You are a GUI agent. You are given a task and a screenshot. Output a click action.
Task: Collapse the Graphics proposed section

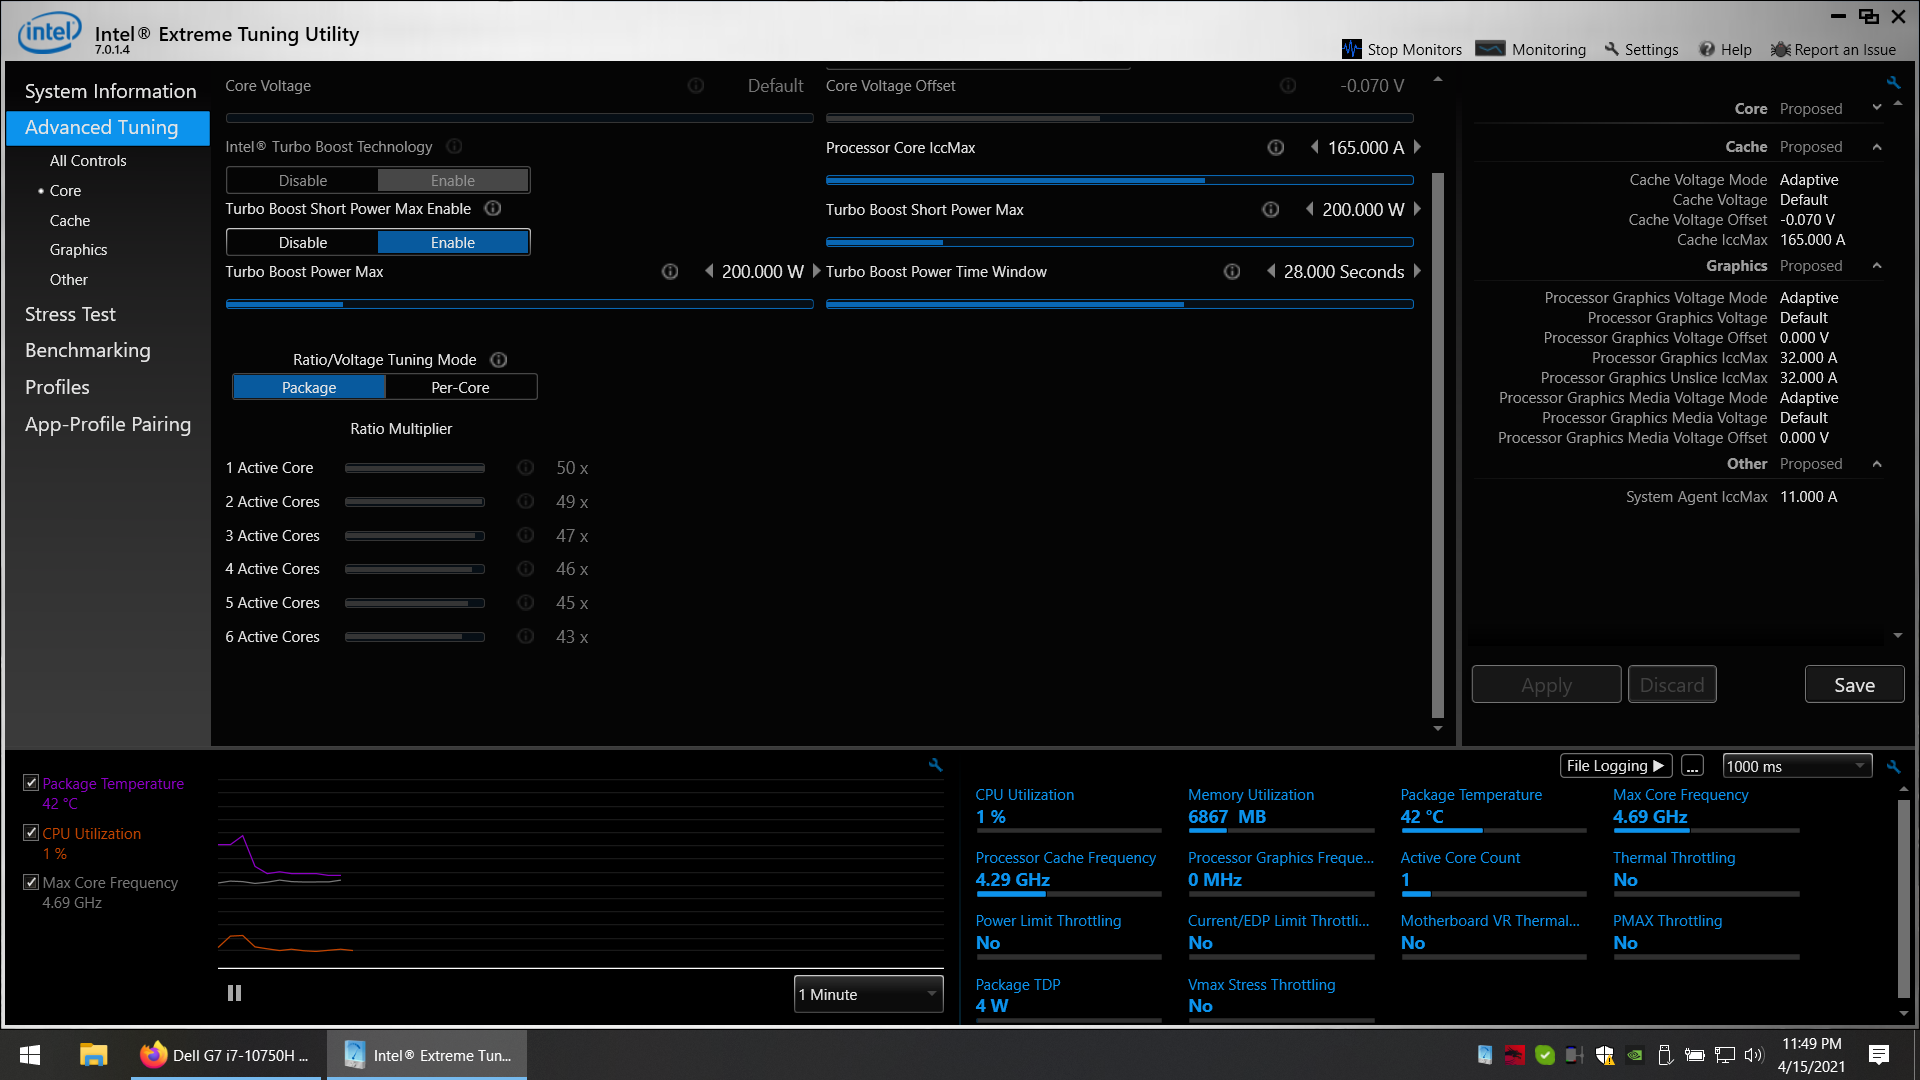[1877, 266]
